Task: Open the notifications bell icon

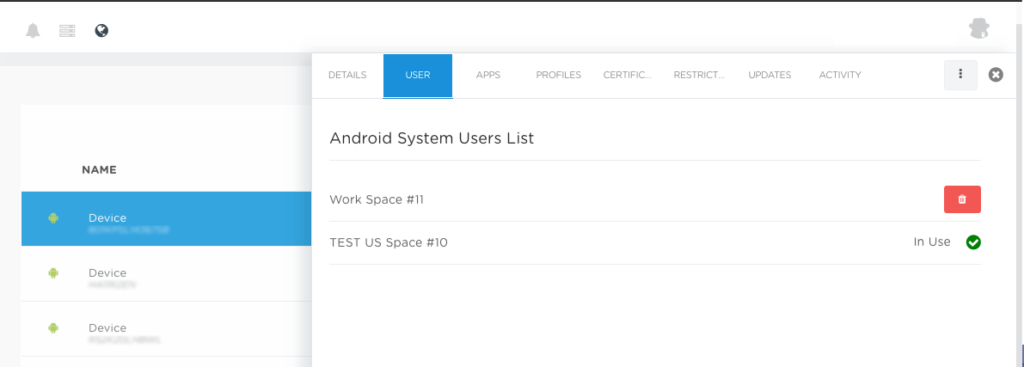Action: (33, 31)
